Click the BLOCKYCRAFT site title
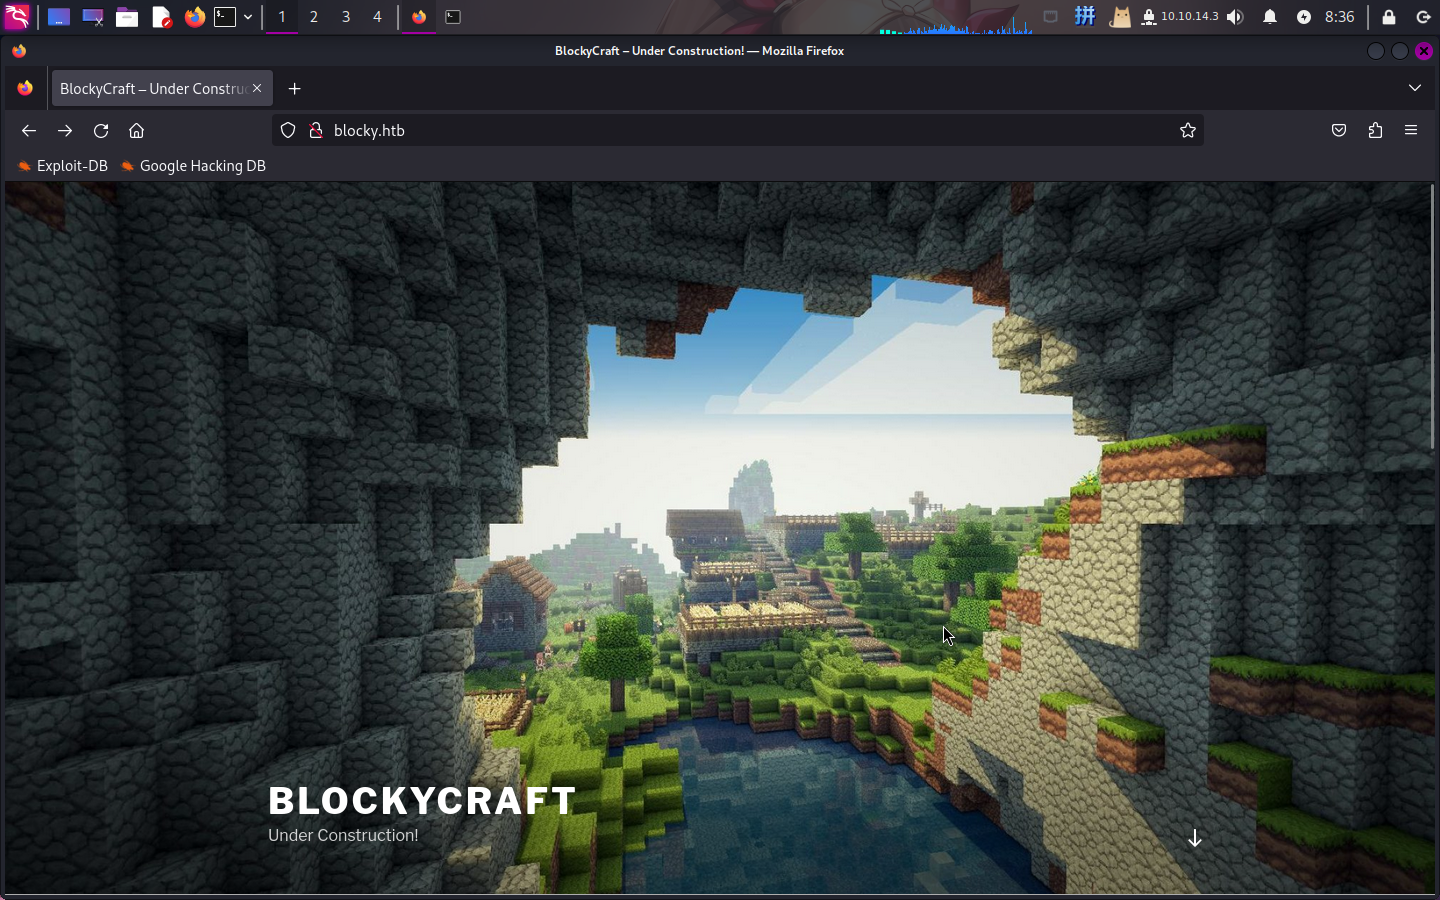 pyautogui.click(x=422, y=801)
